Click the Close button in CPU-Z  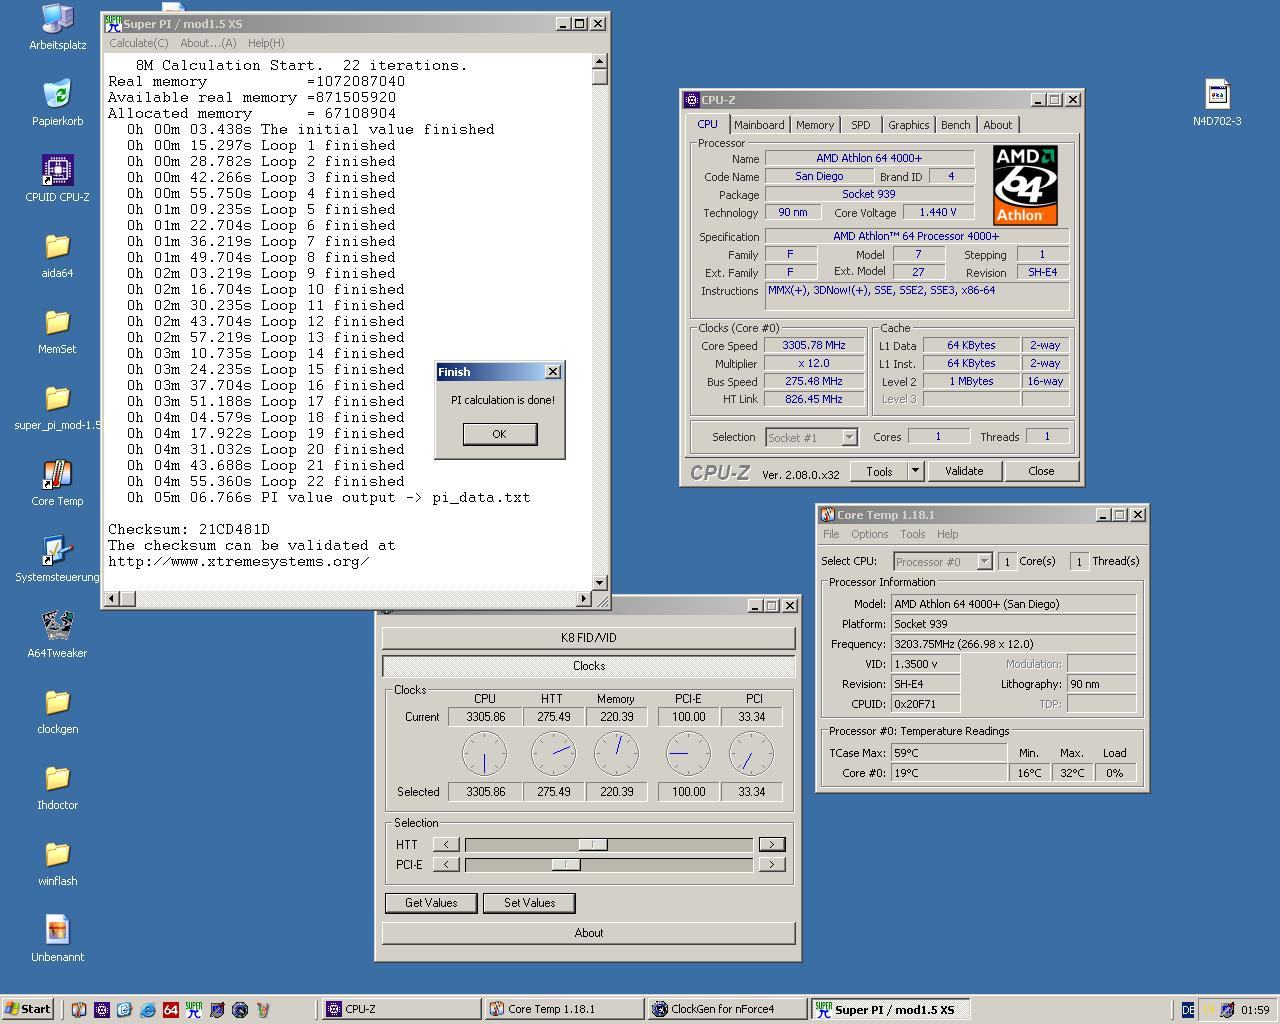pyautogui.click(x=1041, y=471)
